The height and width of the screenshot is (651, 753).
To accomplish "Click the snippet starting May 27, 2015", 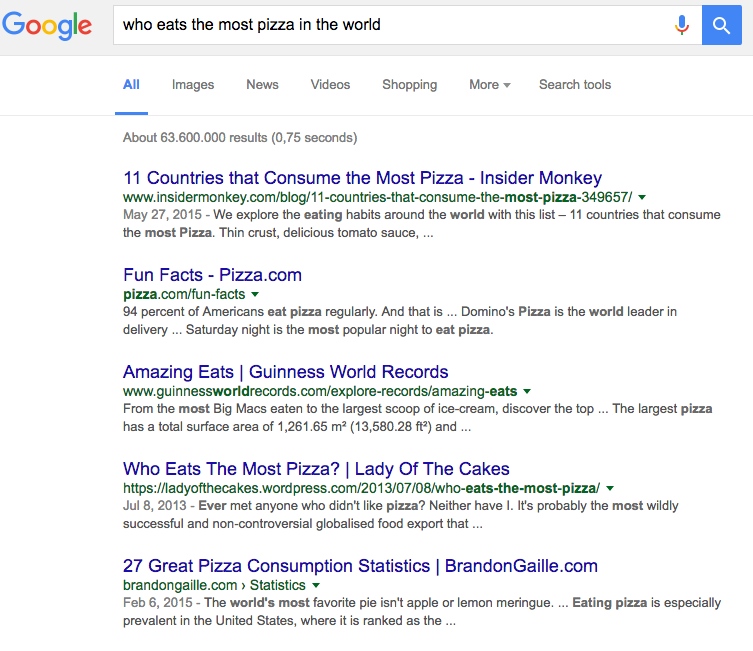I will pos(422,224).
